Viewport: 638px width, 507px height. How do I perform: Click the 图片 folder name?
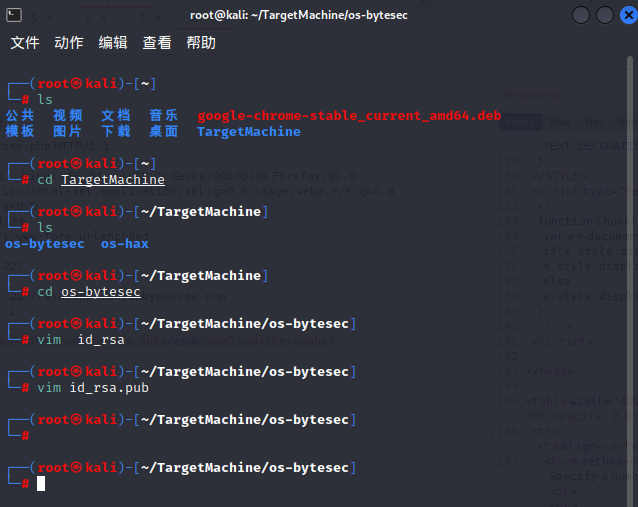pyautogui.click(x=68, y=131)
